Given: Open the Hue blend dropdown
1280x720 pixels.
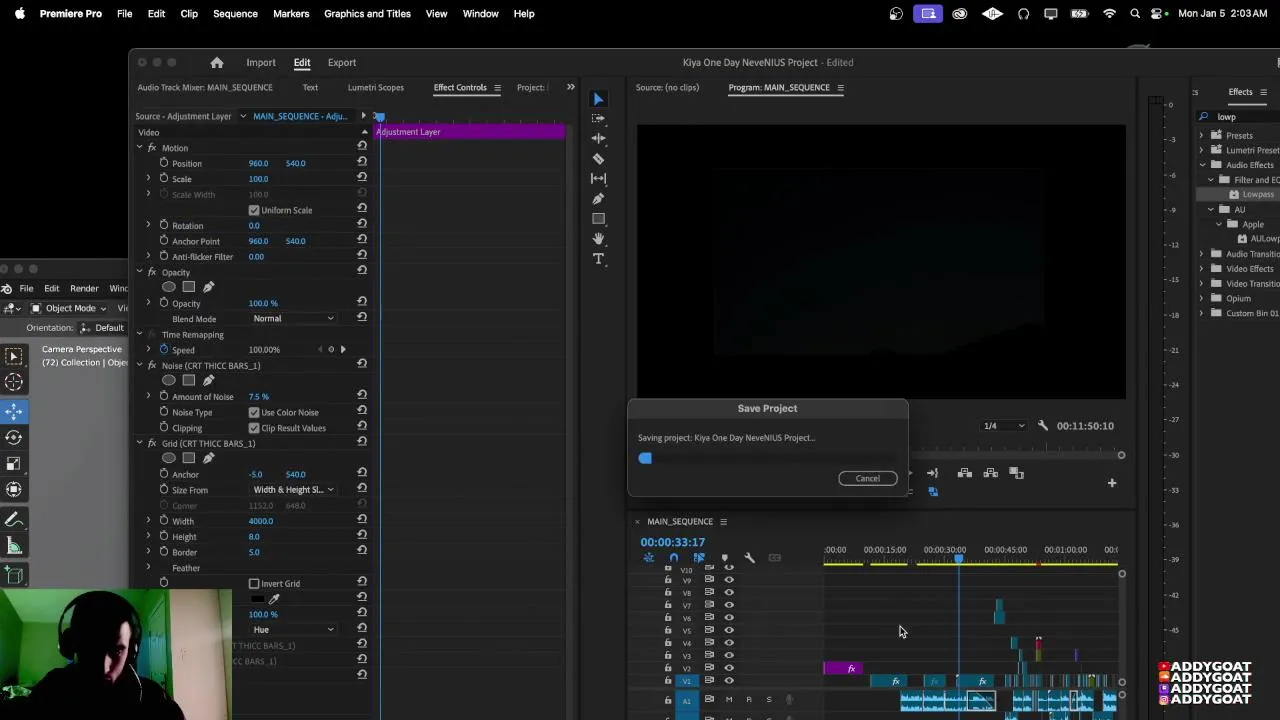Looking at the screenshot, I should click(293, 630).
